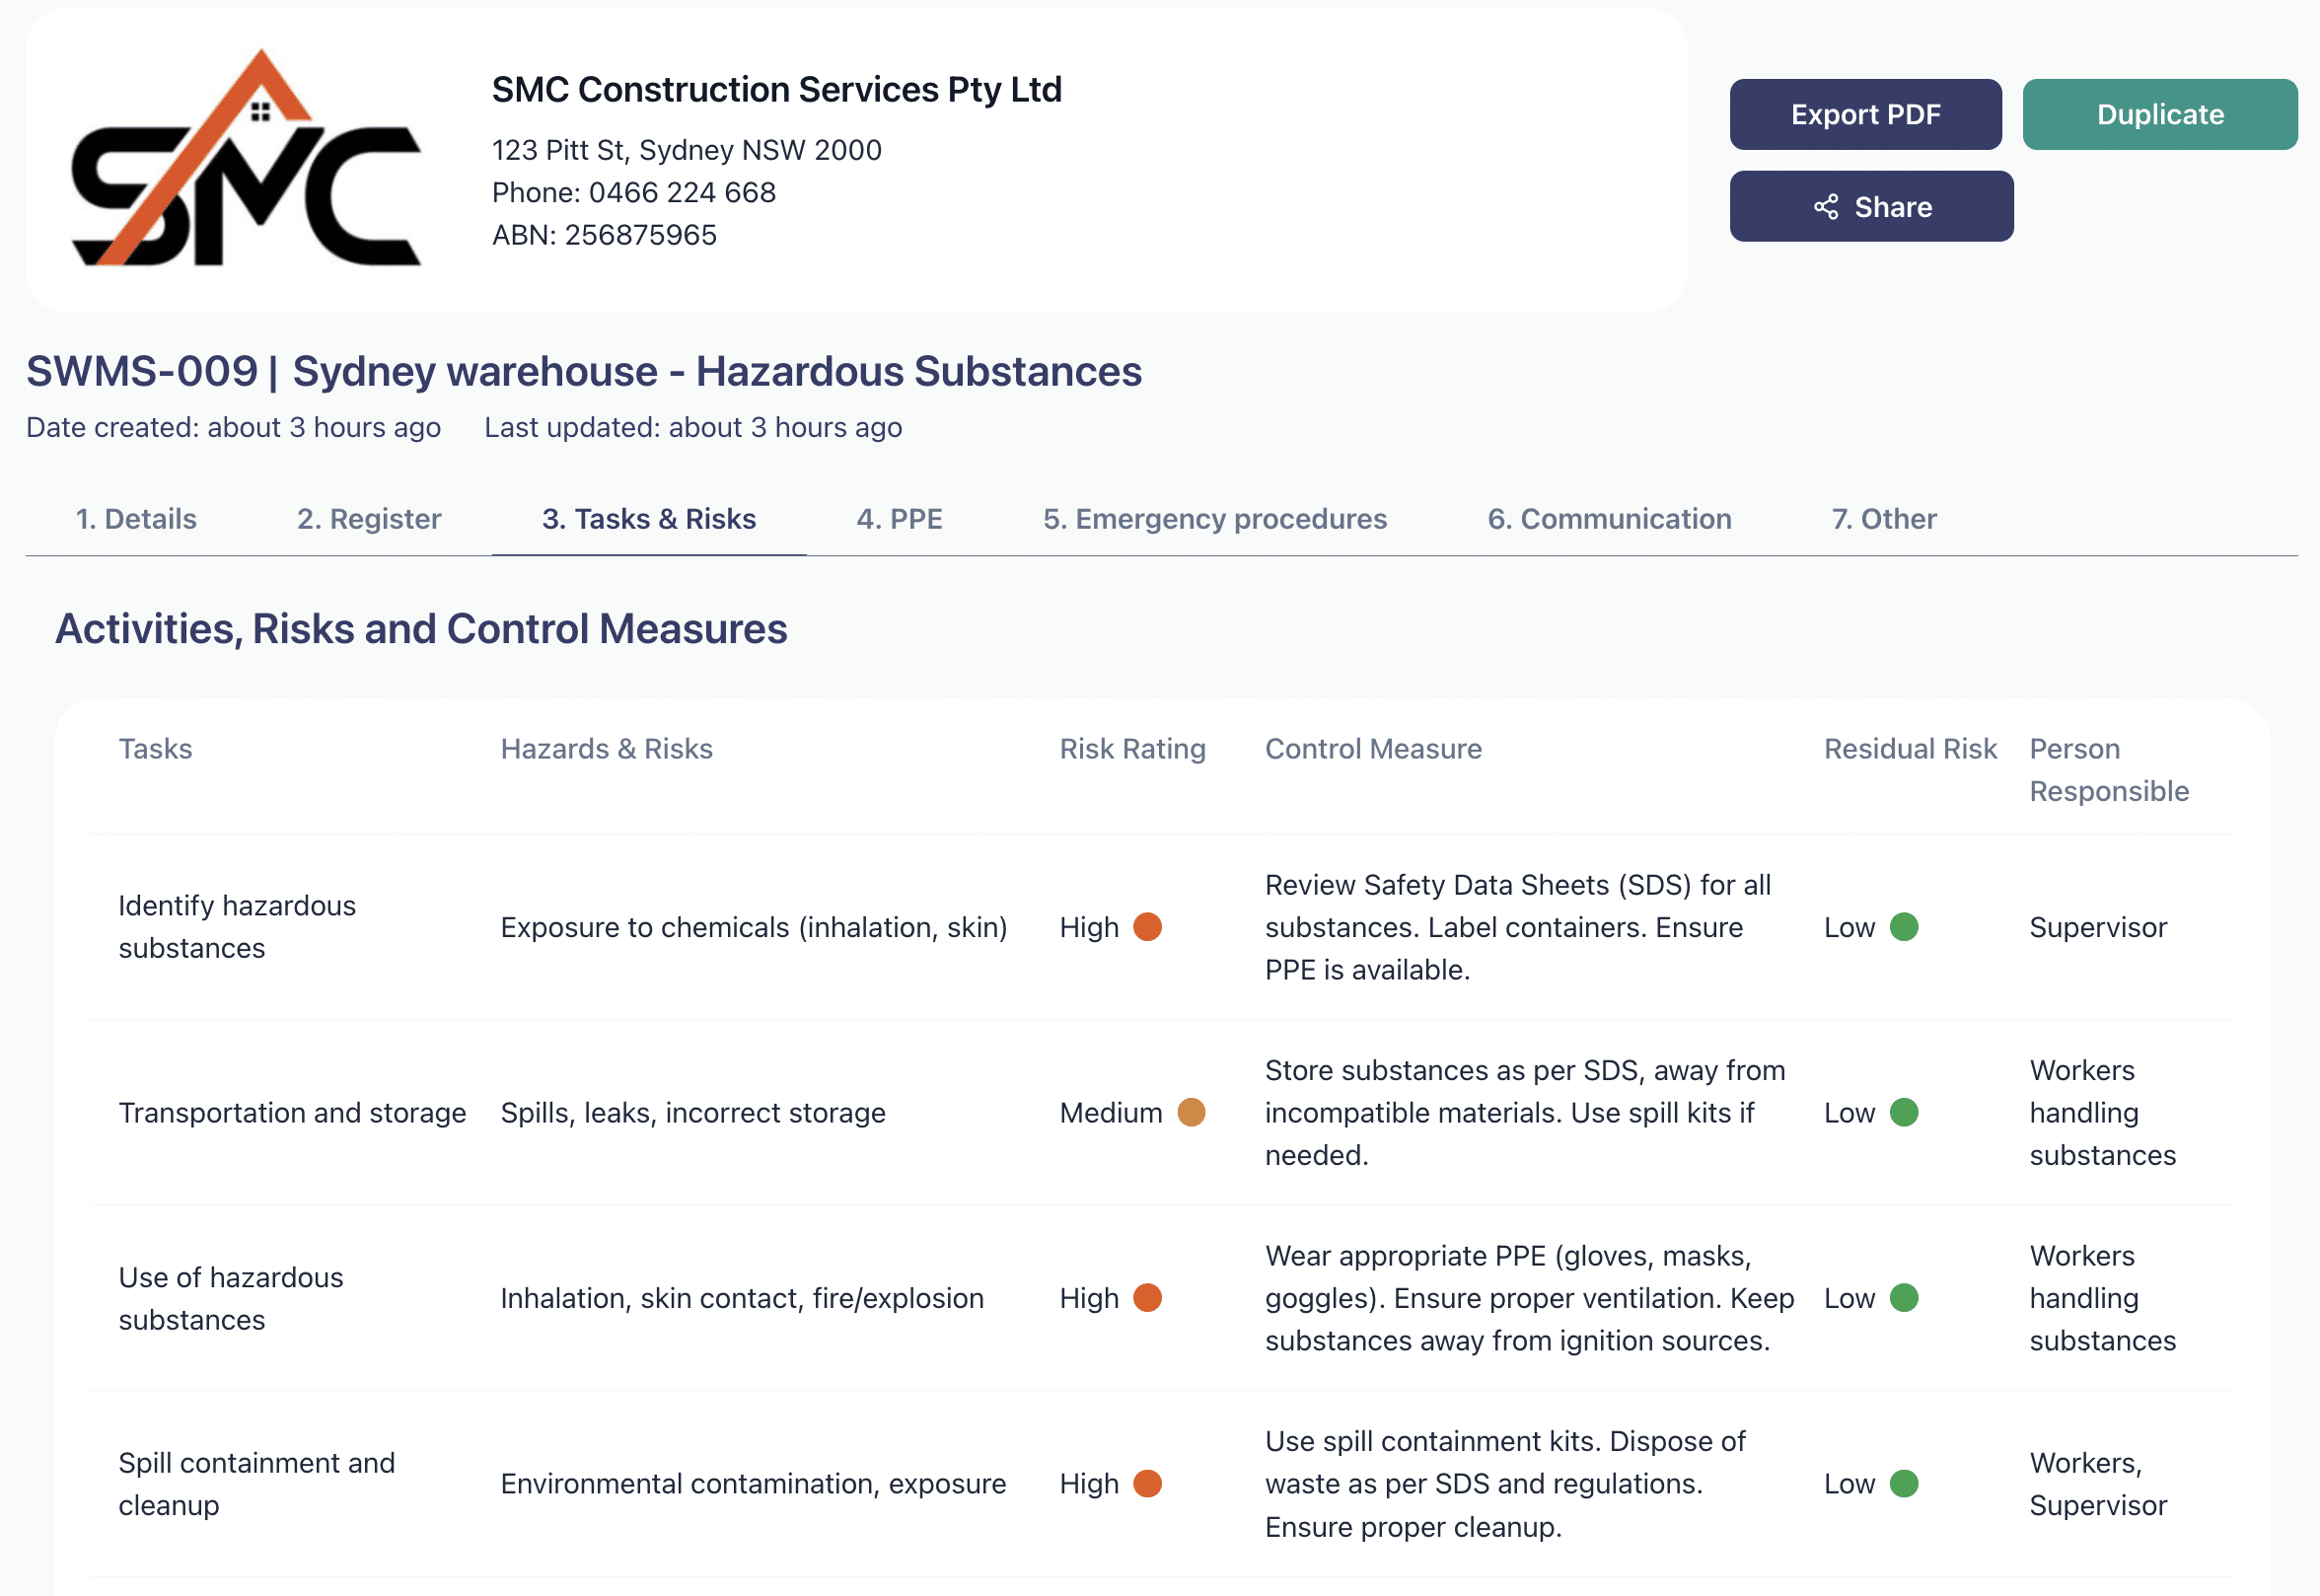The width and height of the screenshot is (2320, 1596).
Task: Click the High risk dot for inhalation and fire hazards
Action: click(x=1148, y=1298)
